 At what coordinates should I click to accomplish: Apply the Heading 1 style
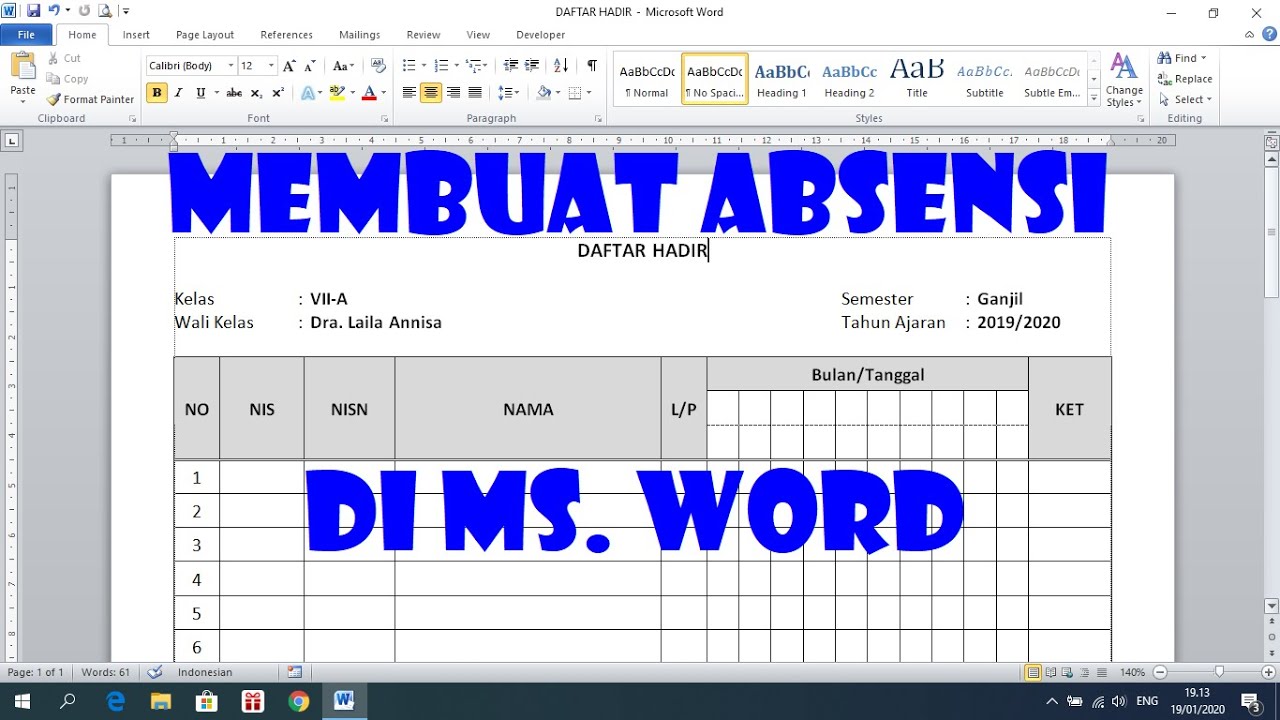point(782,79)
